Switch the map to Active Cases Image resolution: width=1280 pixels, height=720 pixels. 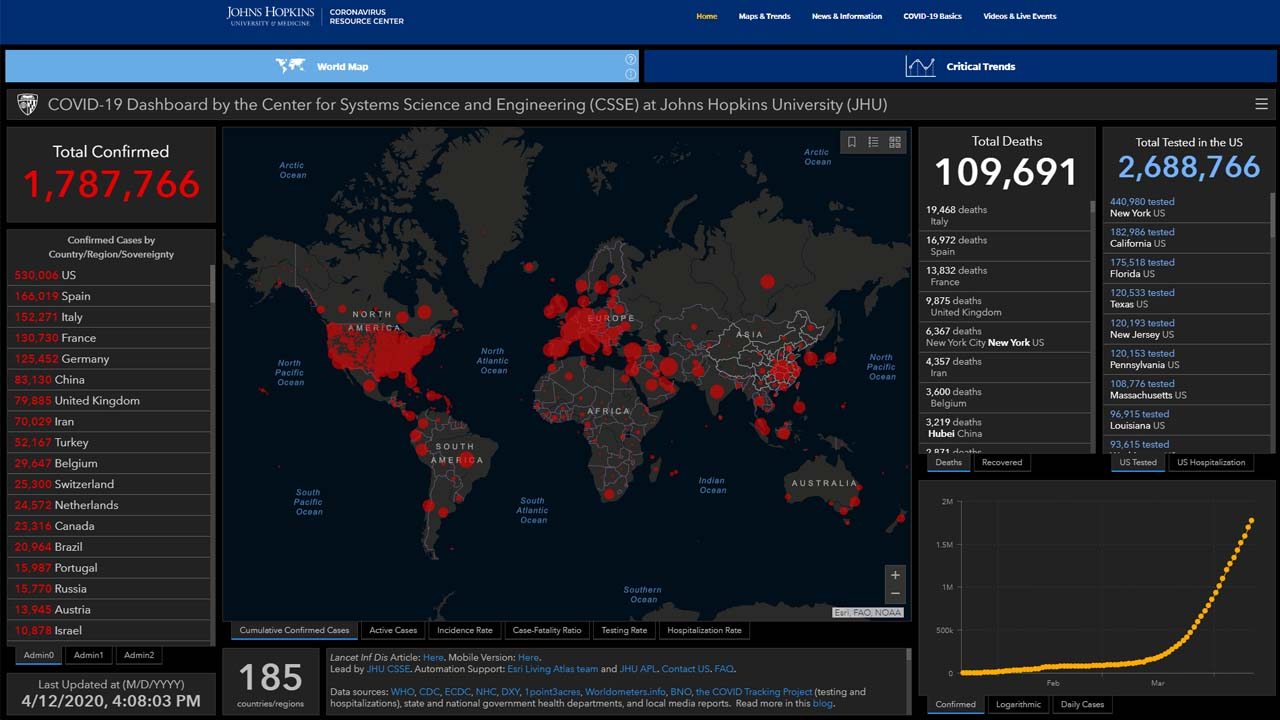(x=393, y=630)
